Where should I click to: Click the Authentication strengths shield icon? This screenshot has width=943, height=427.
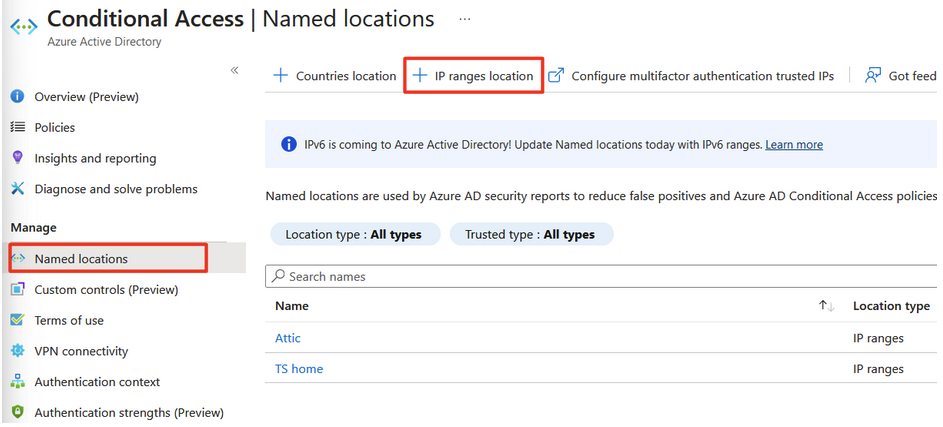point(17,412)
